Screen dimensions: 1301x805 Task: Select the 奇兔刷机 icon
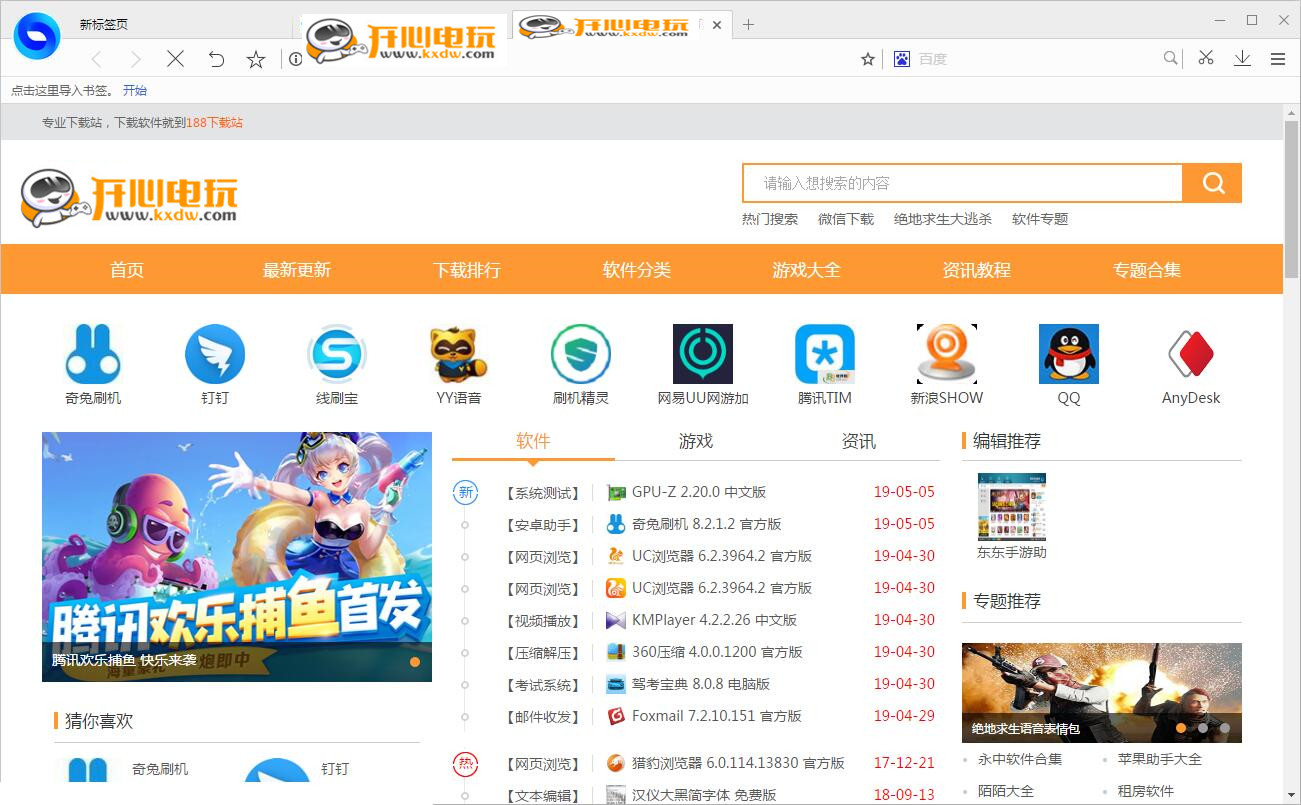pos(93,353)
